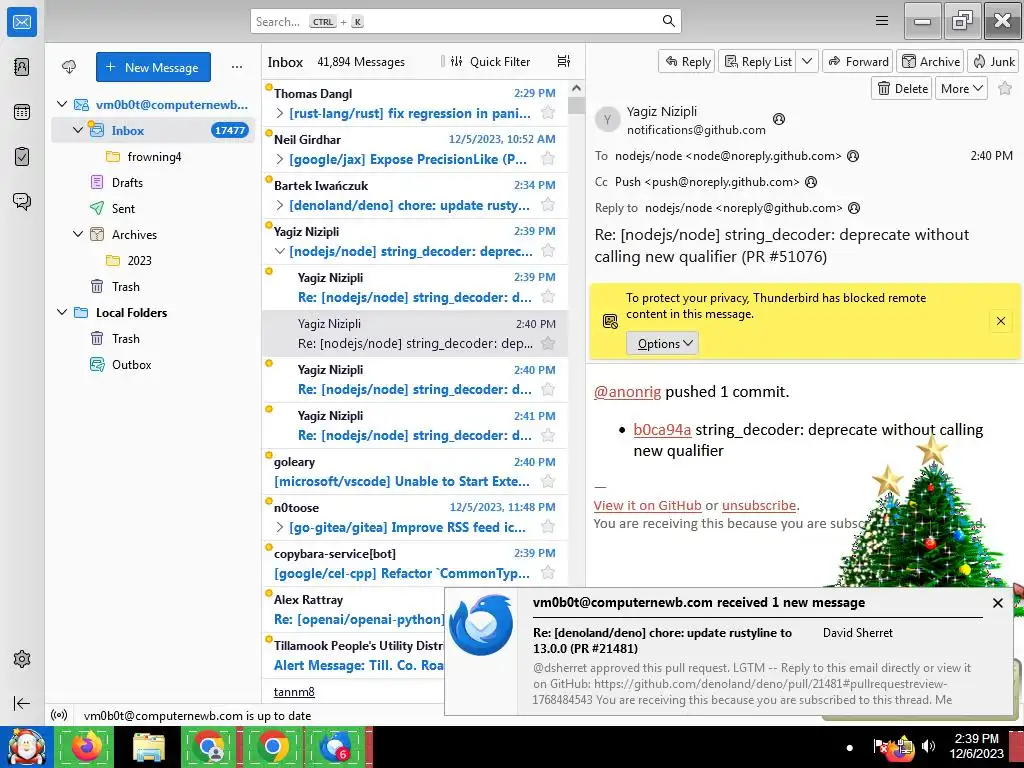Viewport: 1024px width, 768px height.
Task: Open the Tasks space
Action: click(x=22, y=156)
